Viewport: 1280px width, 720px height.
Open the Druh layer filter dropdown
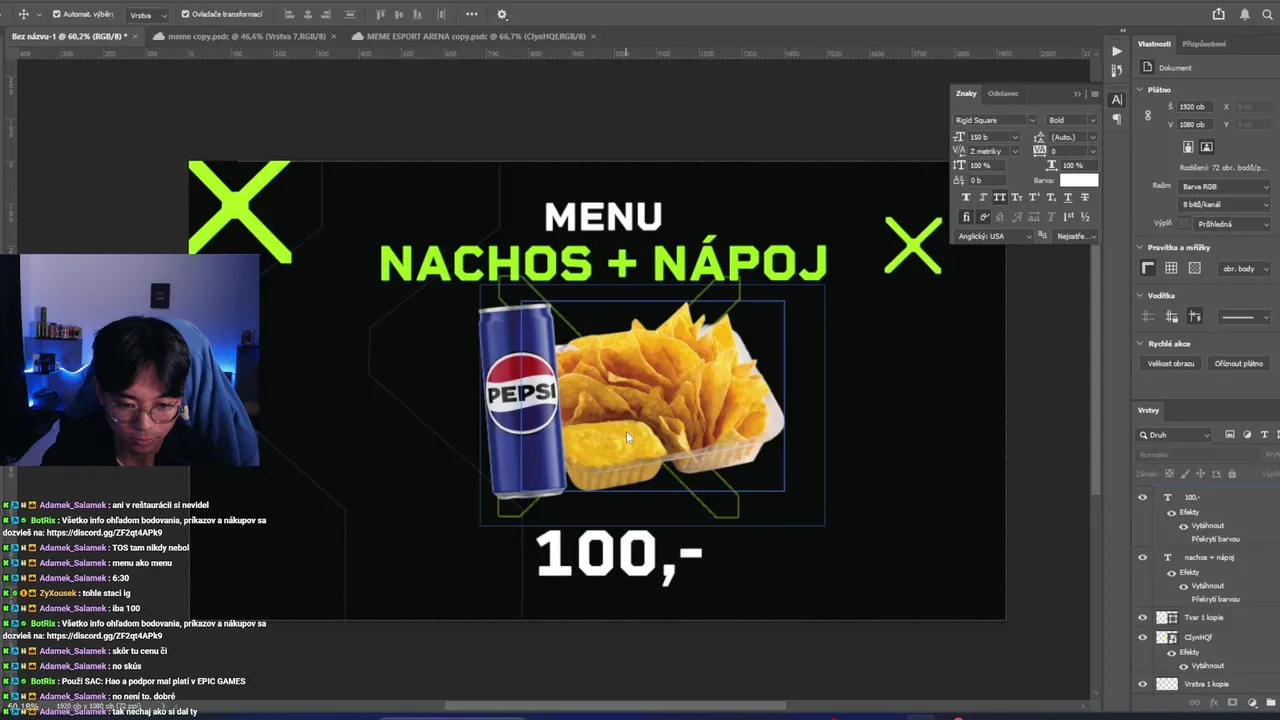[x=1175, y=435]
